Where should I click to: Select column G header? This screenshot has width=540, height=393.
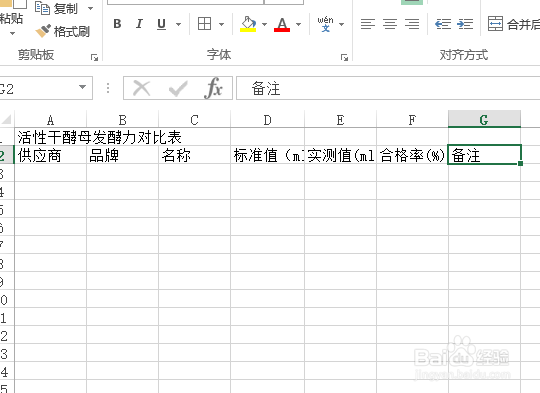[484, 119]
